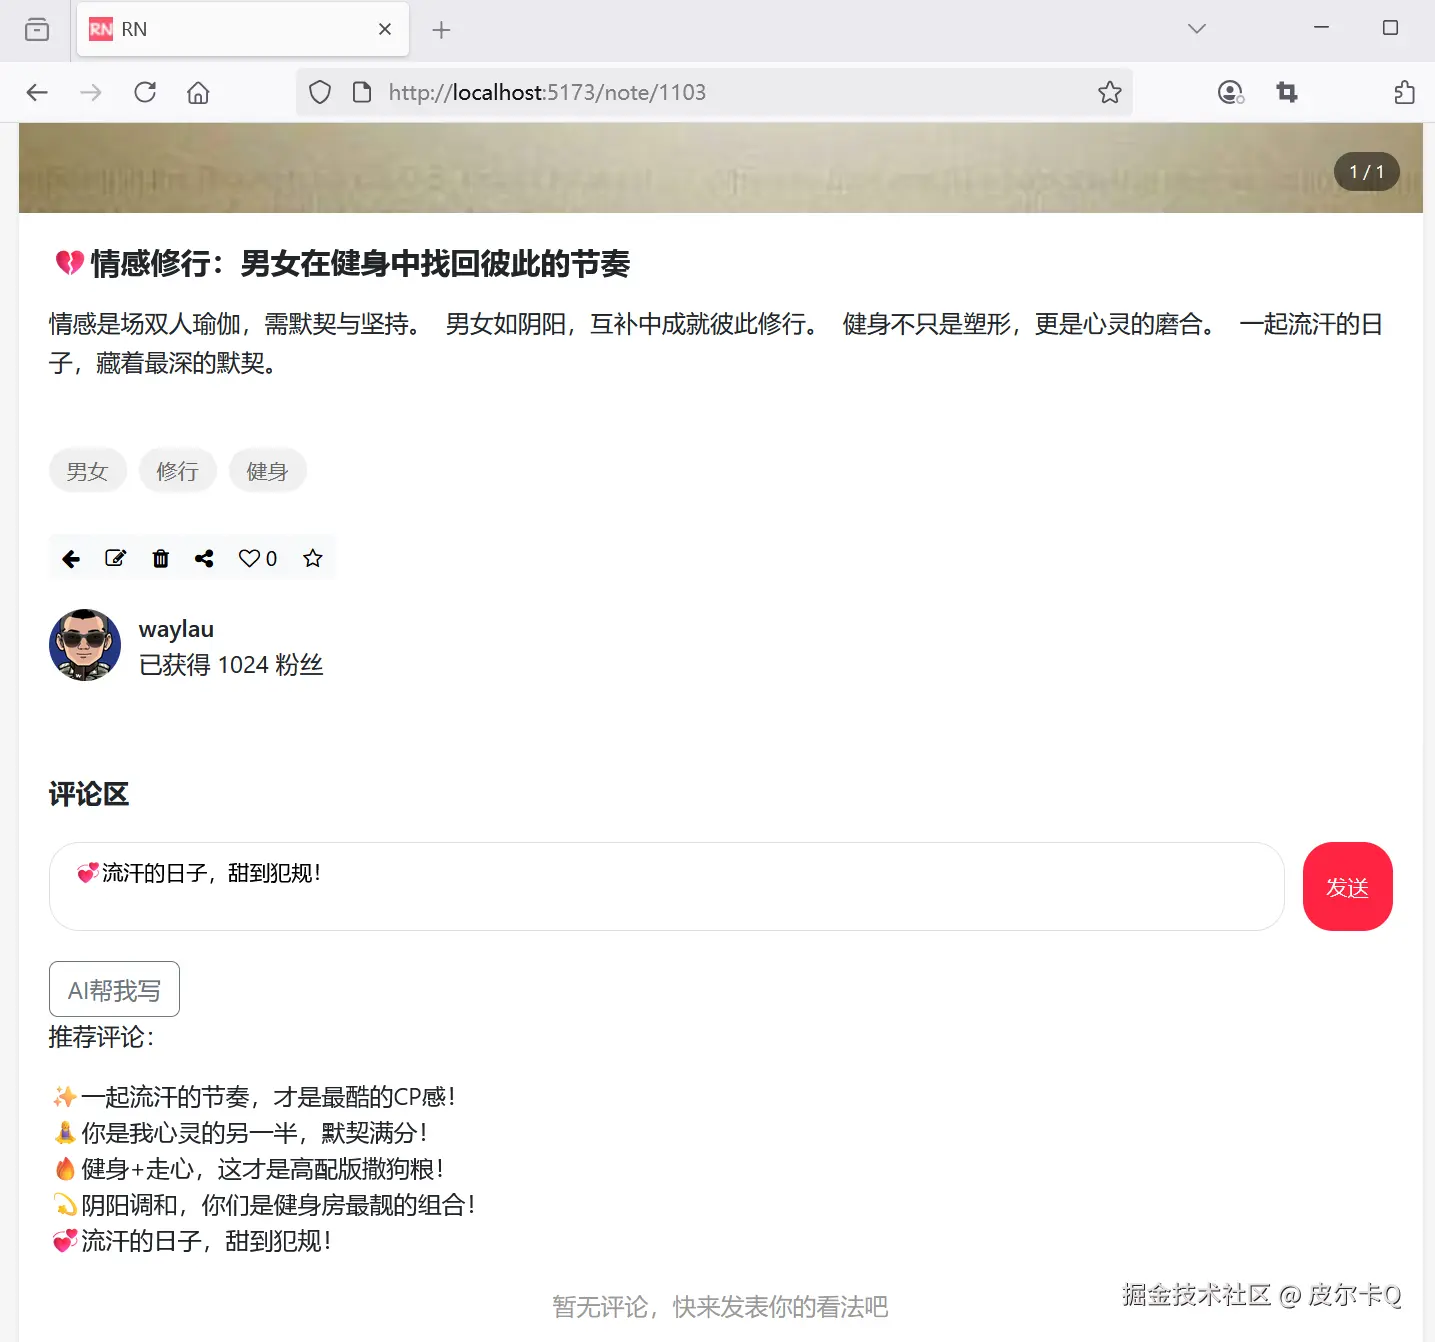
Task: Toggle the favorite star on this note
Action: [312, 558]
